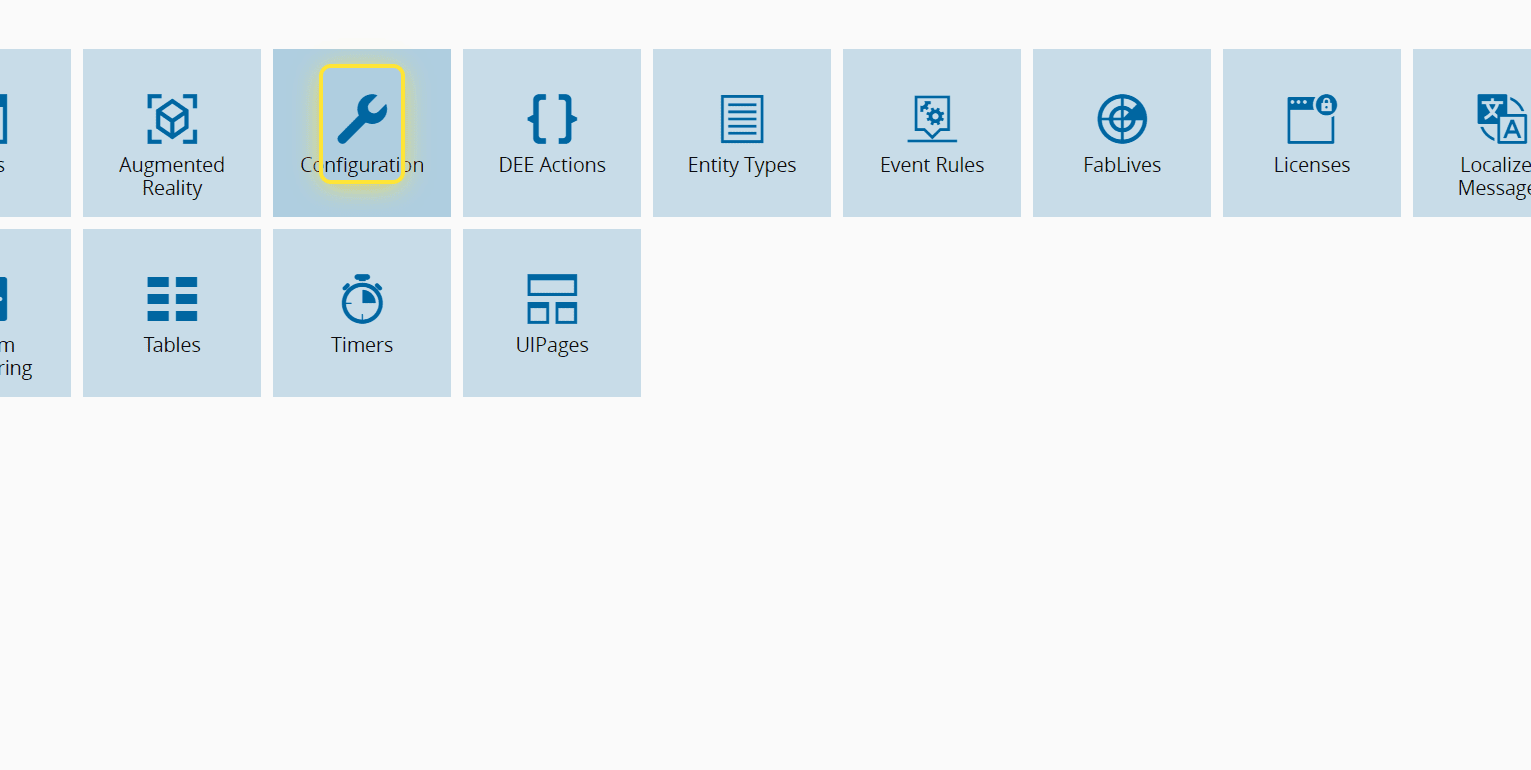Open the Entity Types label
The height and width of the screenshot is (770, 1531).
click(x=742, y=165)
